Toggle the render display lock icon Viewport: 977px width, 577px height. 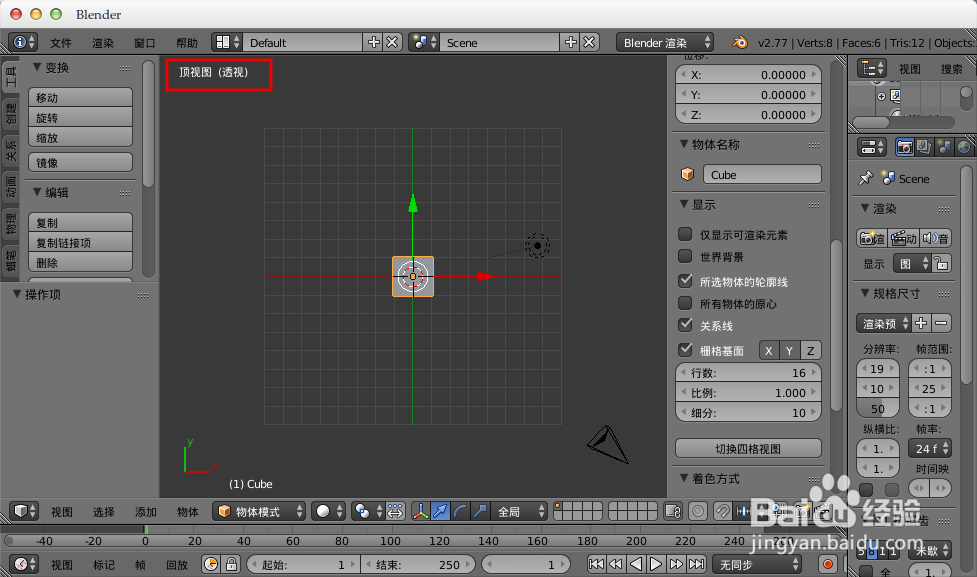942,264
